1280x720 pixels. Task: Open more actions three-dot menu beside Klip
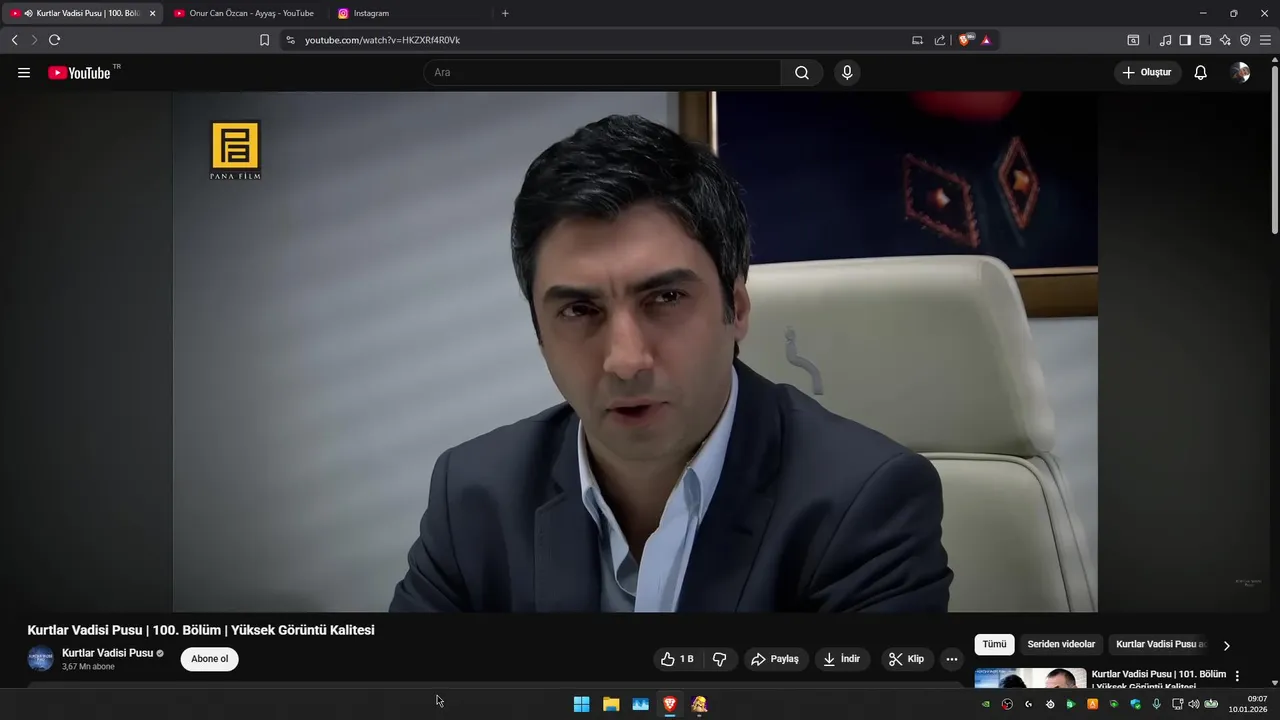click(x=952, y=659)
